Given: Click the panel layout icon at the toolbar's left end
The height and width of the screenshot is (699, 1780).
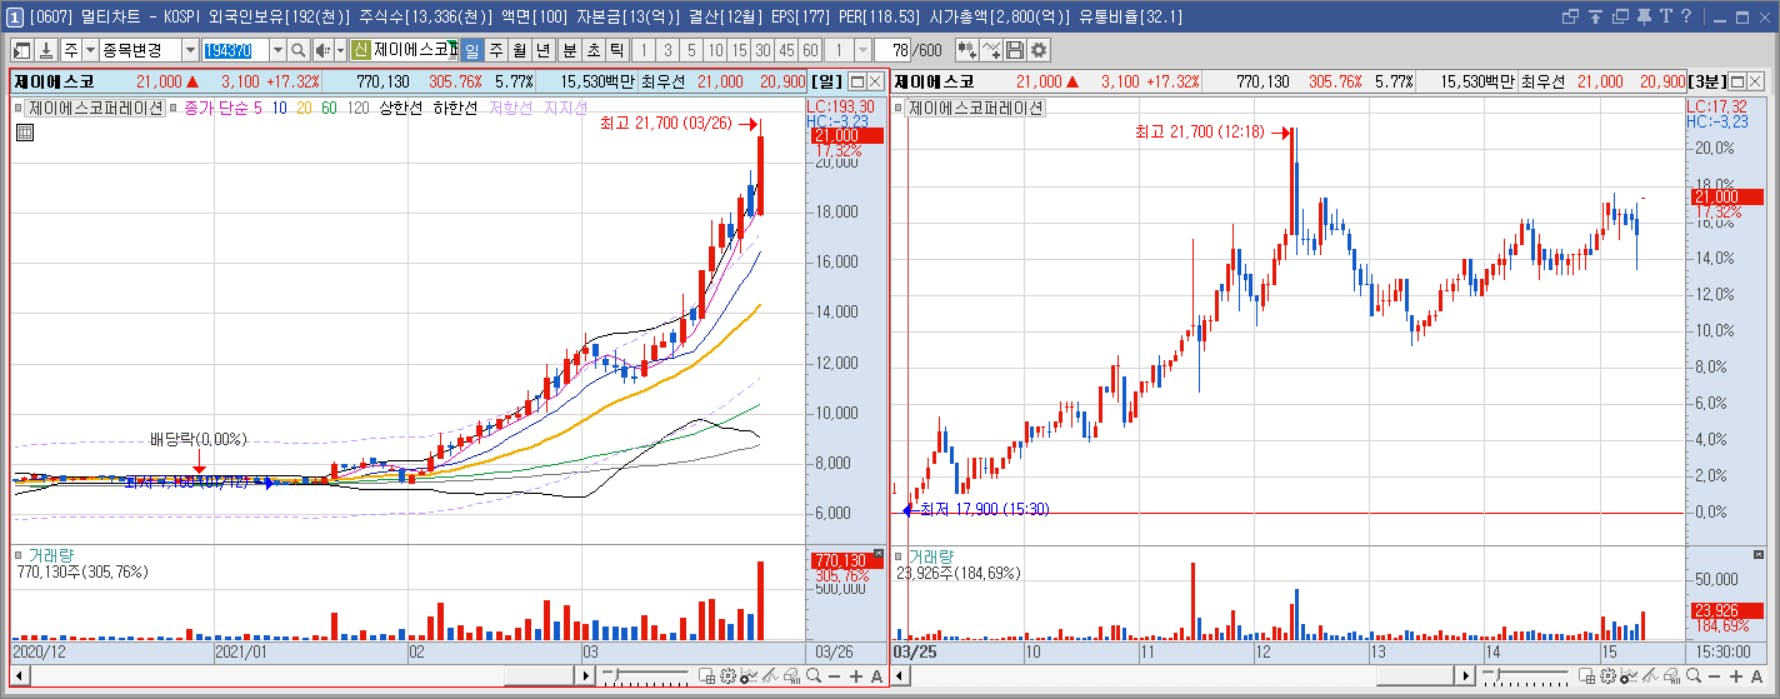Looking at the screenshot, I should (22, 50).
